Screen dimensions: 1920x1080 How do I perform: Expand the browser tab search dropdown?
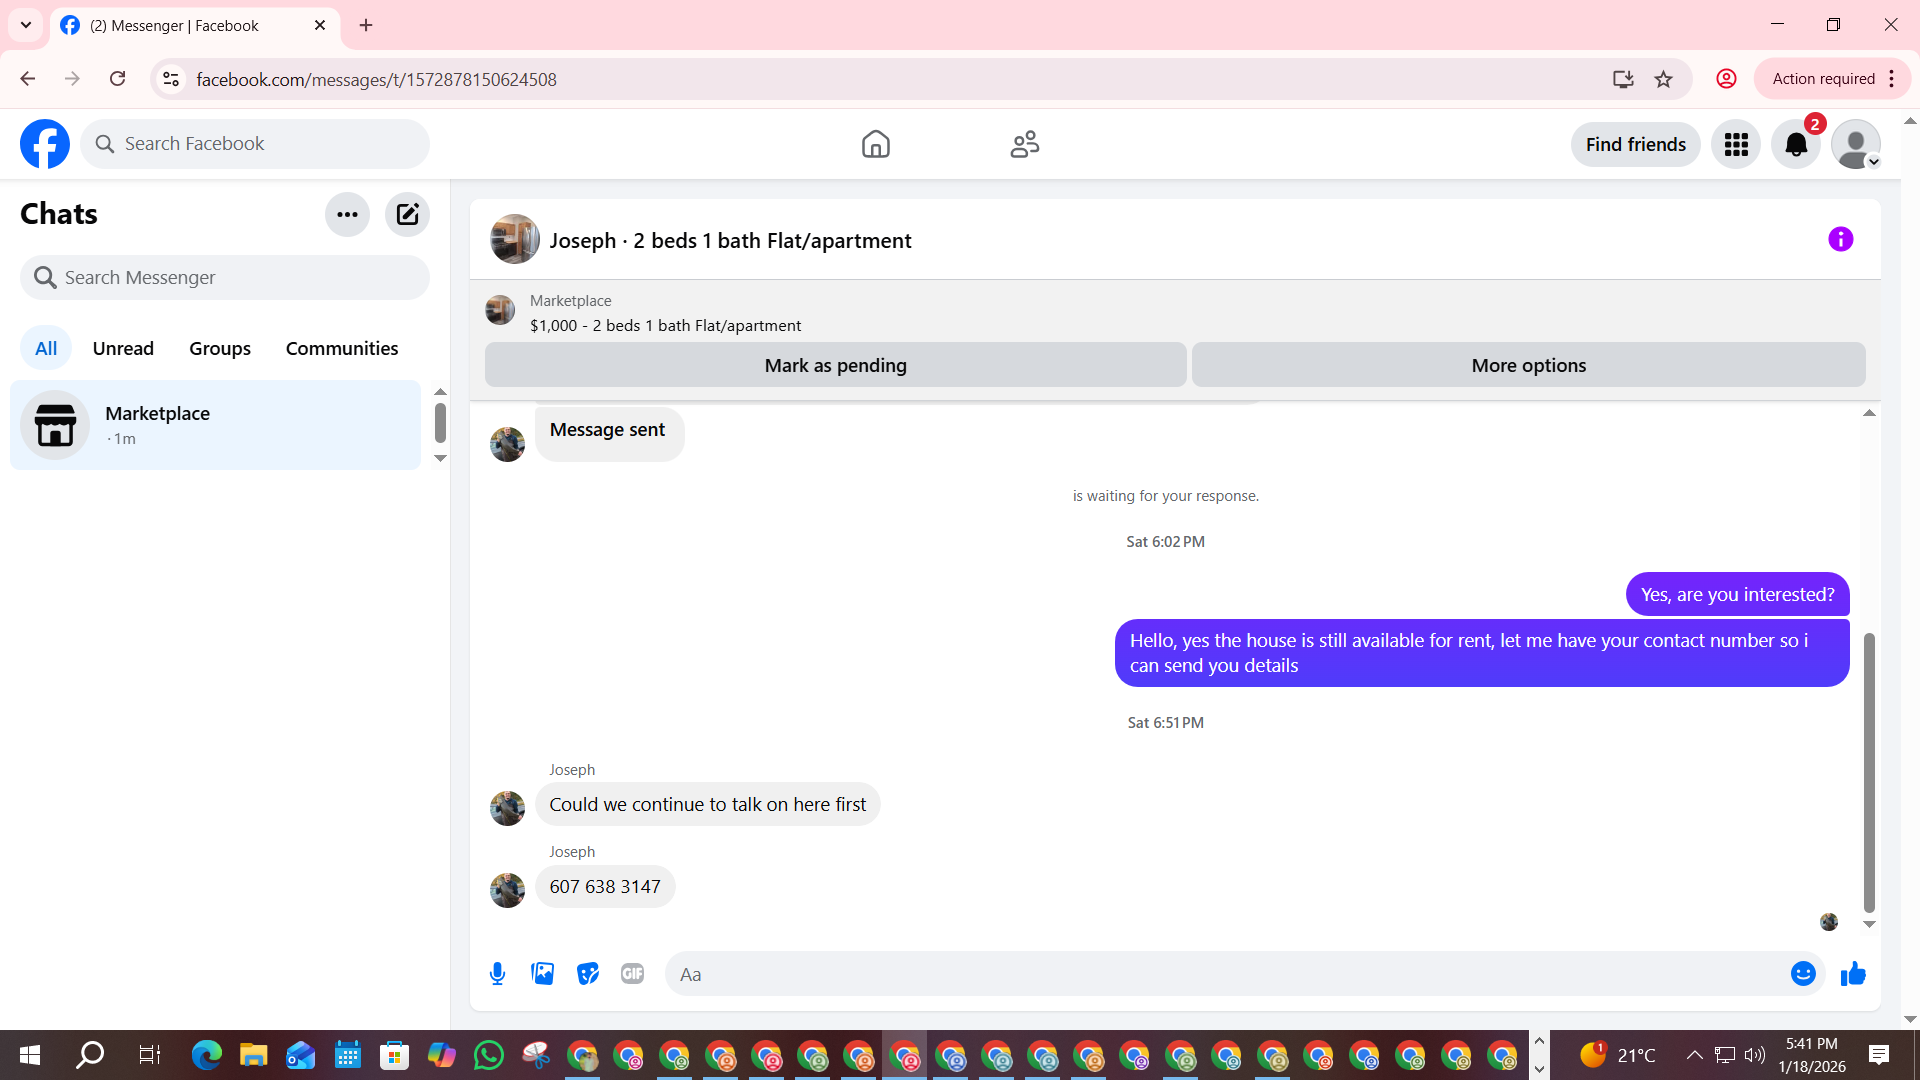pyautogui.click(x=26, y=25)
